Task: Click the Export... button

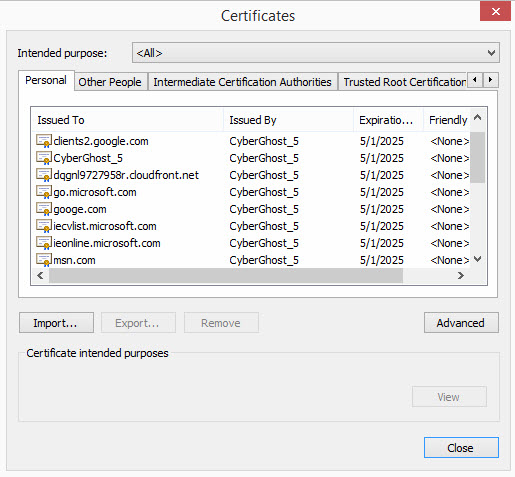Action: tap(138, 323)
